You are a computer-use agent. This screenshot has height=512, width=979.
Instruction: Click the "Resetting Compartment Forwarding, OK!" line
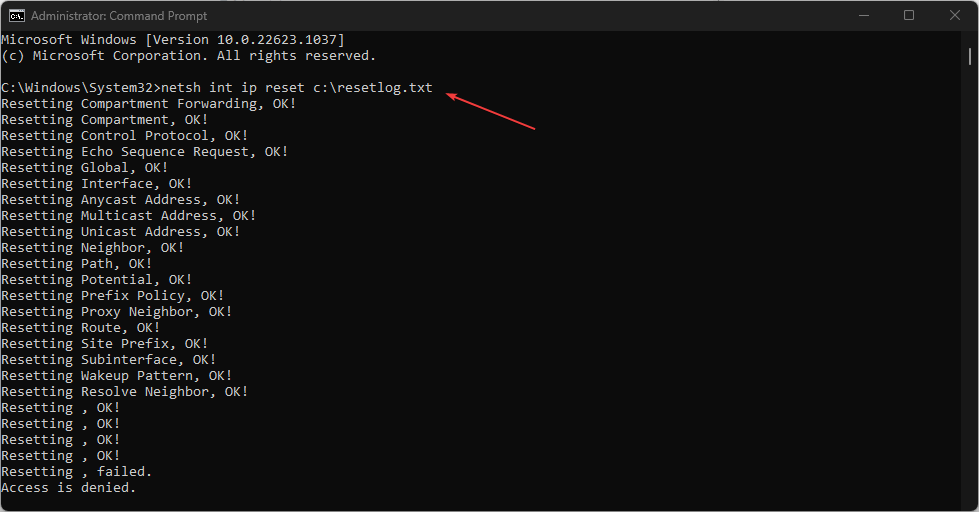point(148,104)
